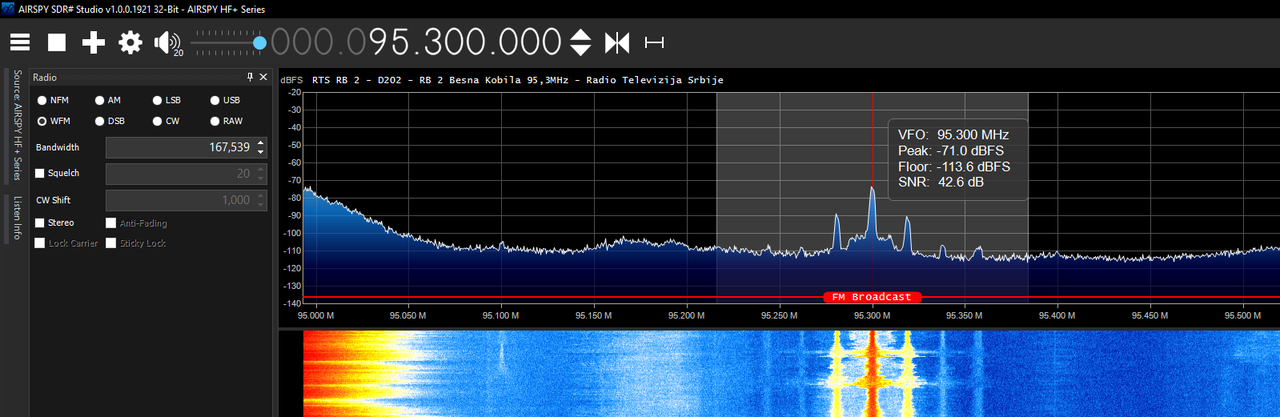Select LSB demodulation mode
The width and height of the screenshot is (1280, 417).
tap(157, 100)
